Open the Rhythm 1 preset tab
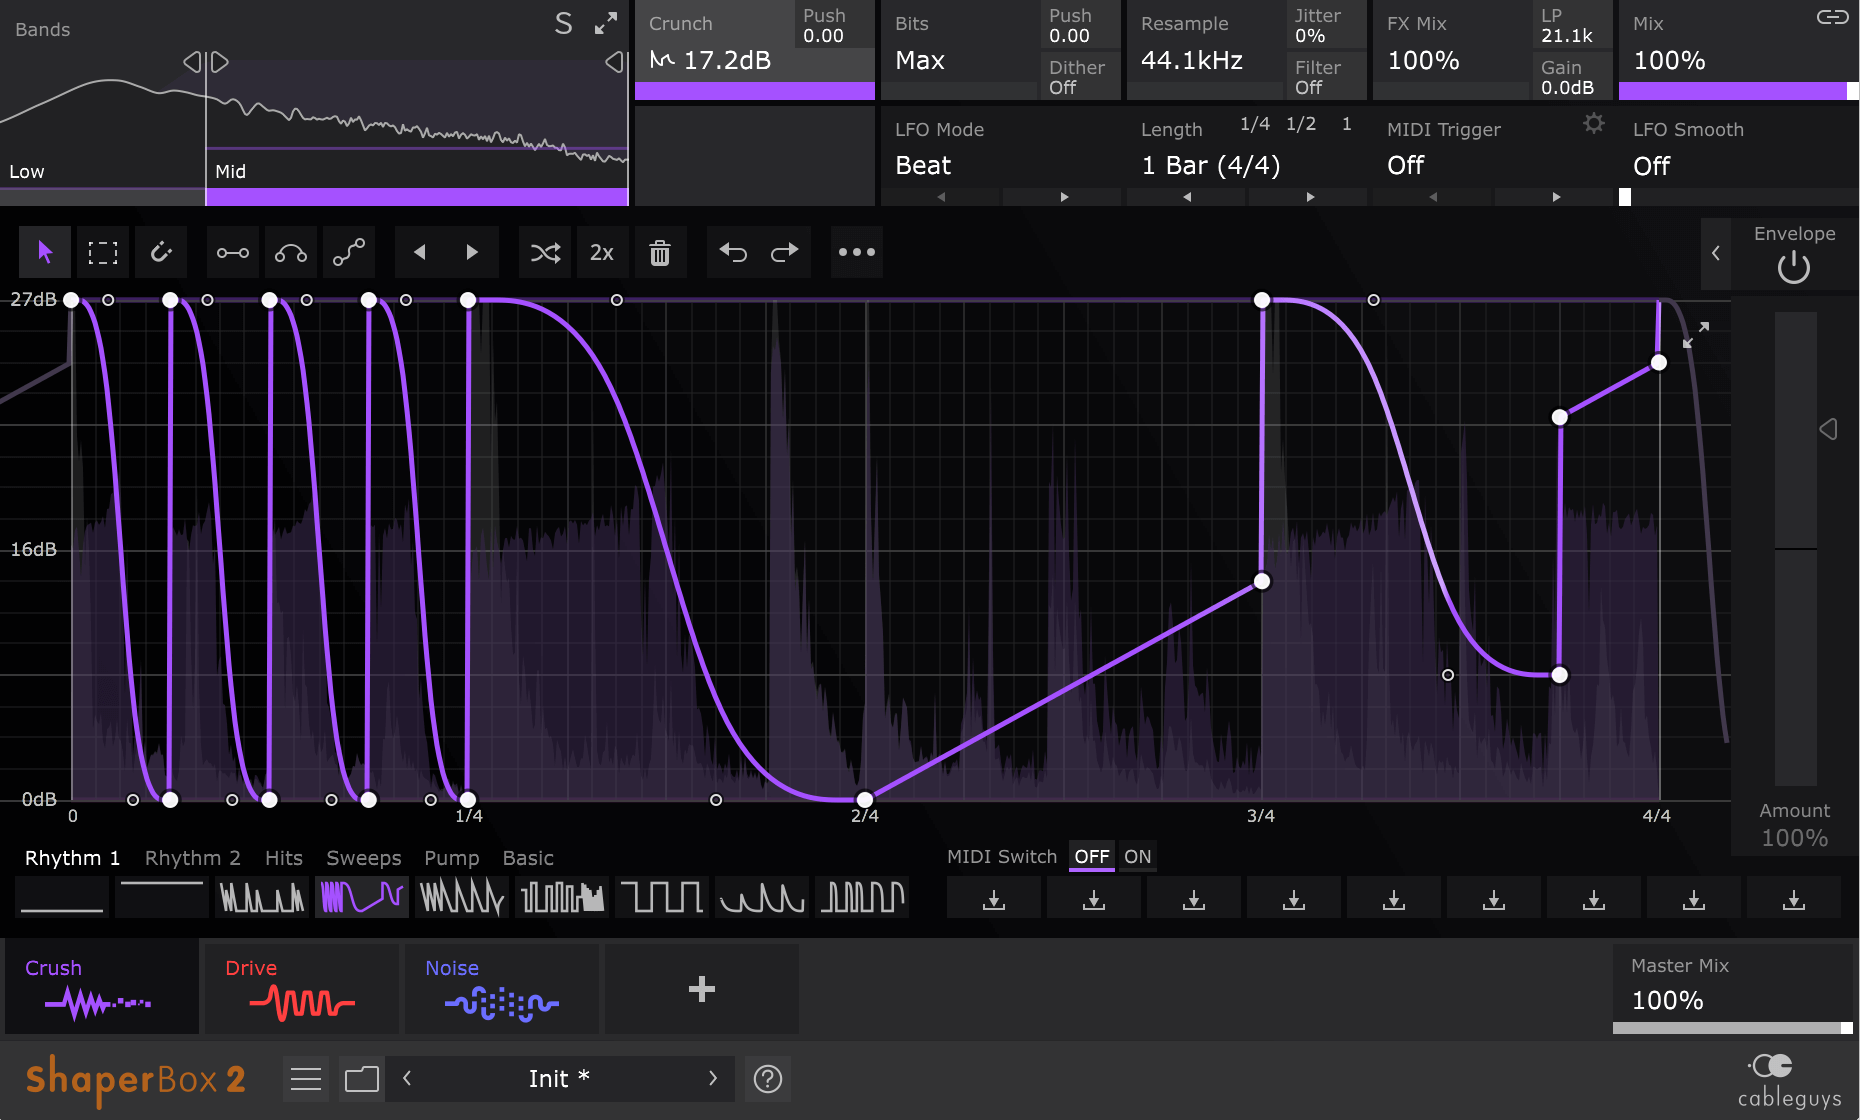 point(72,858)
